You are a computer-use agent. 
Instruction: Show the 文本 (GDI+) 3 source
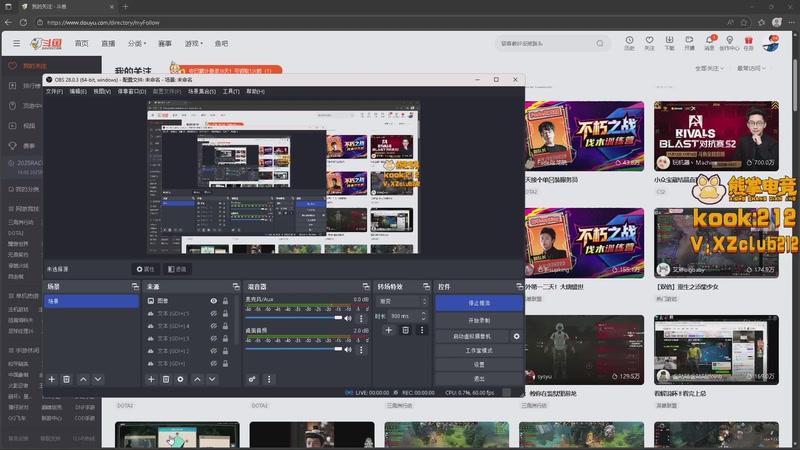(x=214, y=338)
